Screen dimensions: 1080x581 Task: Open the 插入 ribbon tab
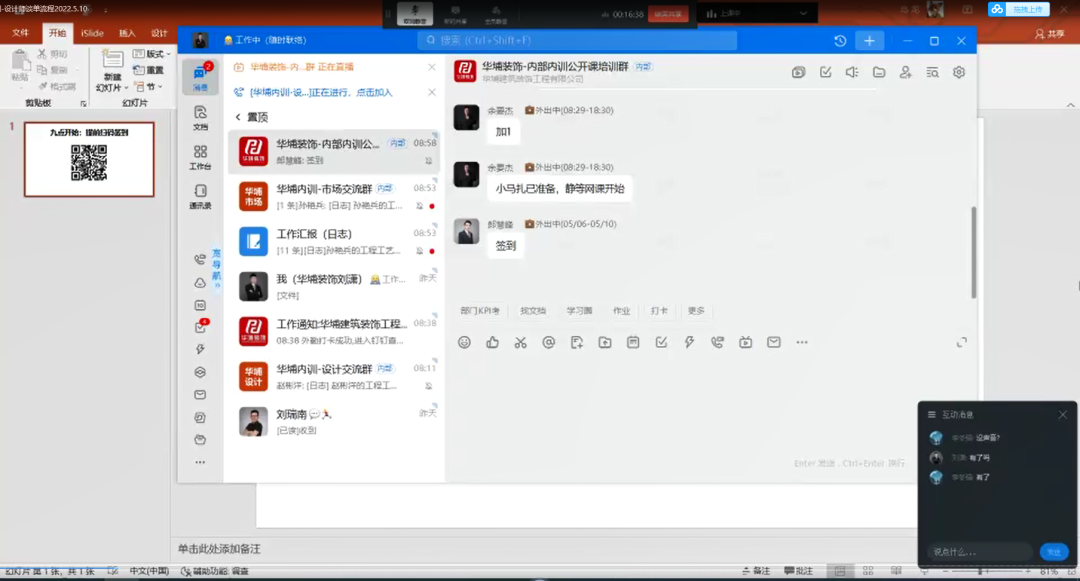coord(126,33)
